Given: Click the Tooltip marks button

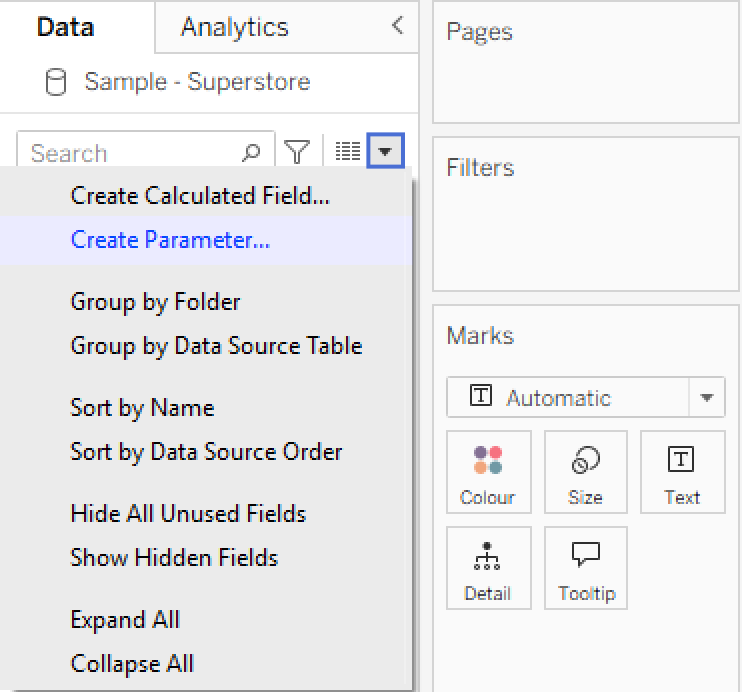Looking at the screenshot, I should coord(586,568).
